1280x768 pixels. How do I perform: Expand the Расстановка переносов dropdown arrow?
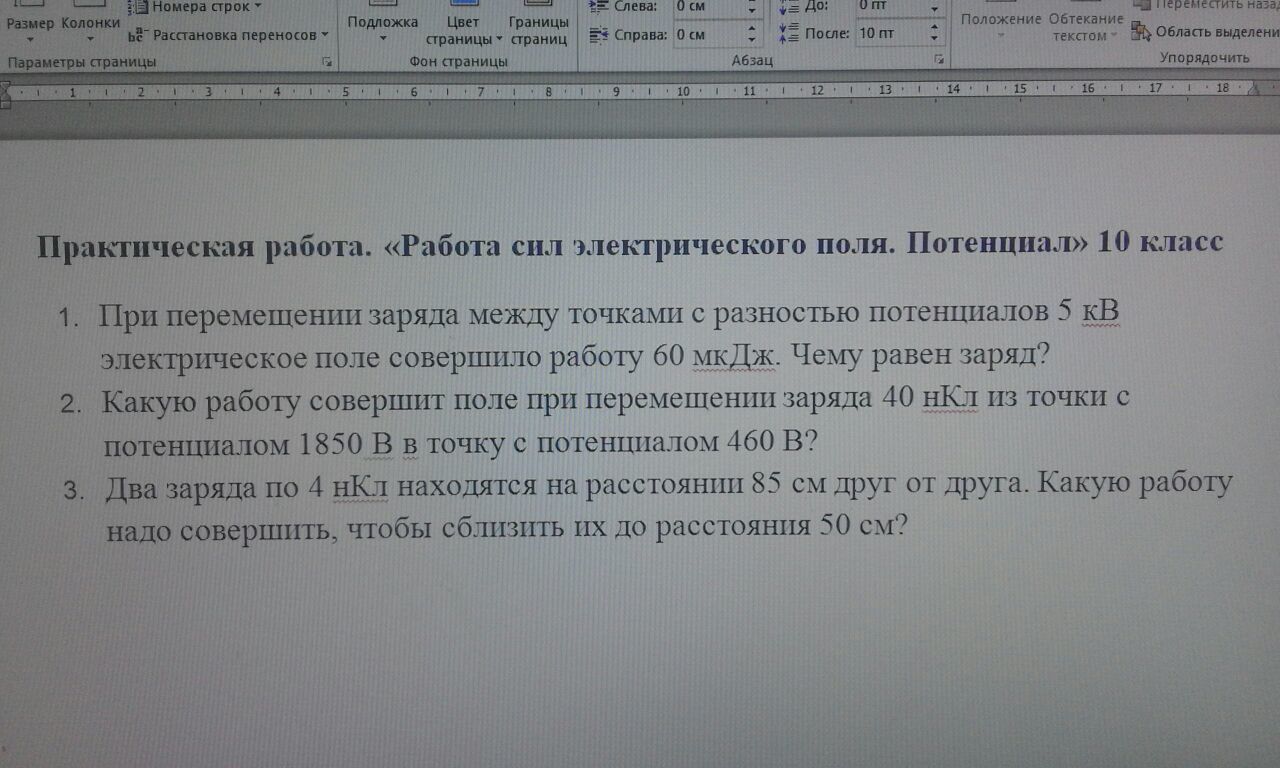325,35
